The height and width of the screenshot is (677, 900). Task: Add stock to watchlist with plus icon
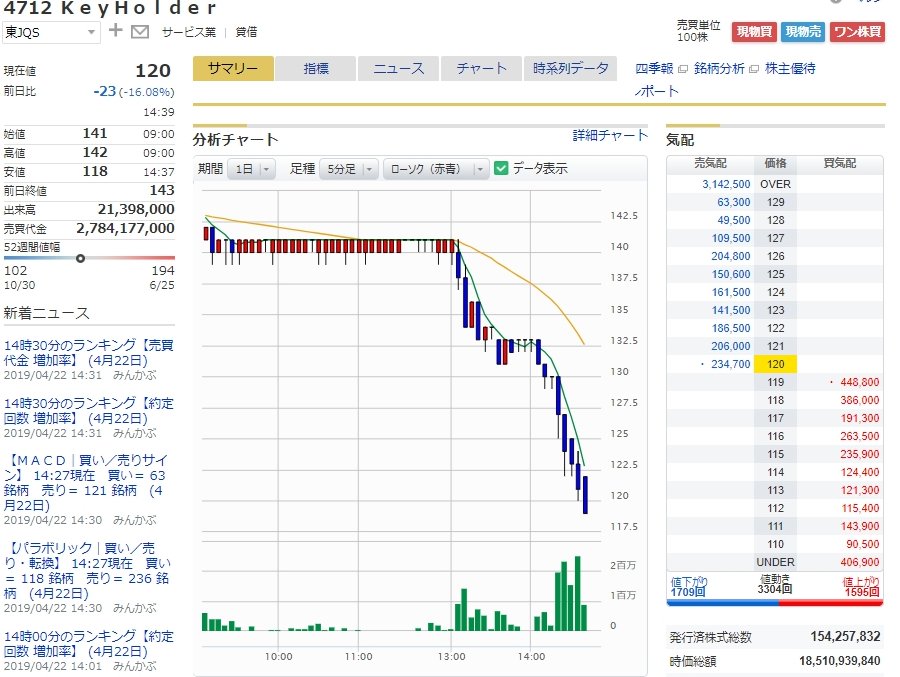coord(115,30)
